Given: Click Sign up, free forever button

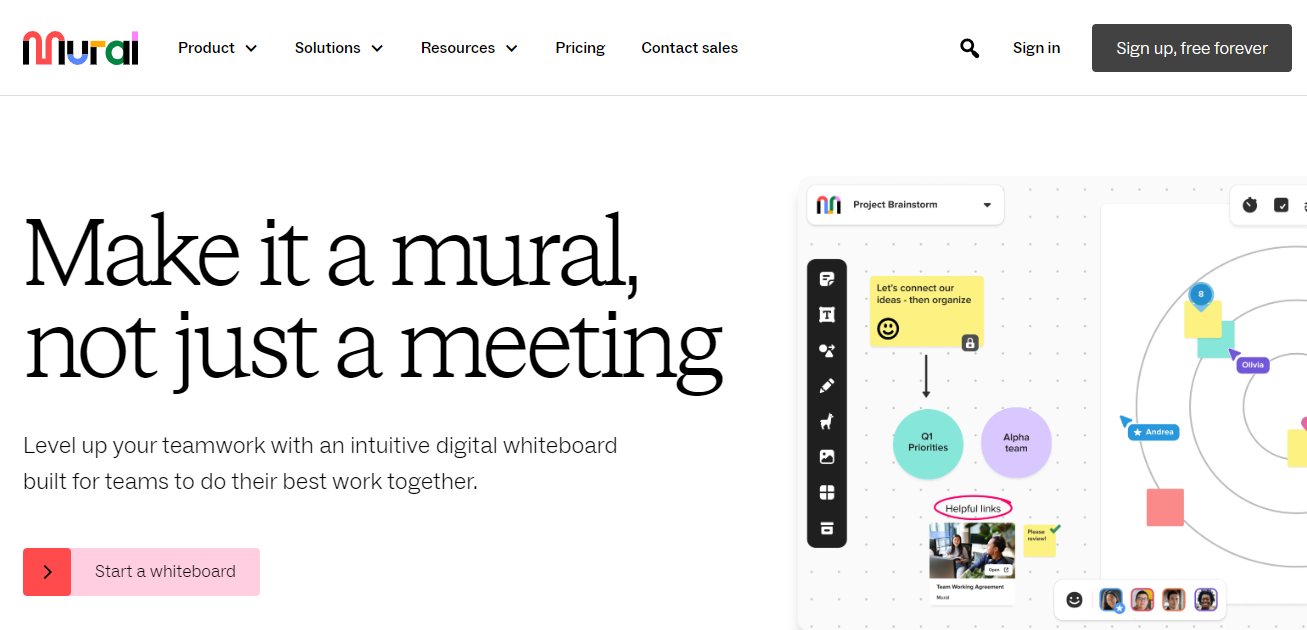Looking at the screenshot, I should point(1192,48).
